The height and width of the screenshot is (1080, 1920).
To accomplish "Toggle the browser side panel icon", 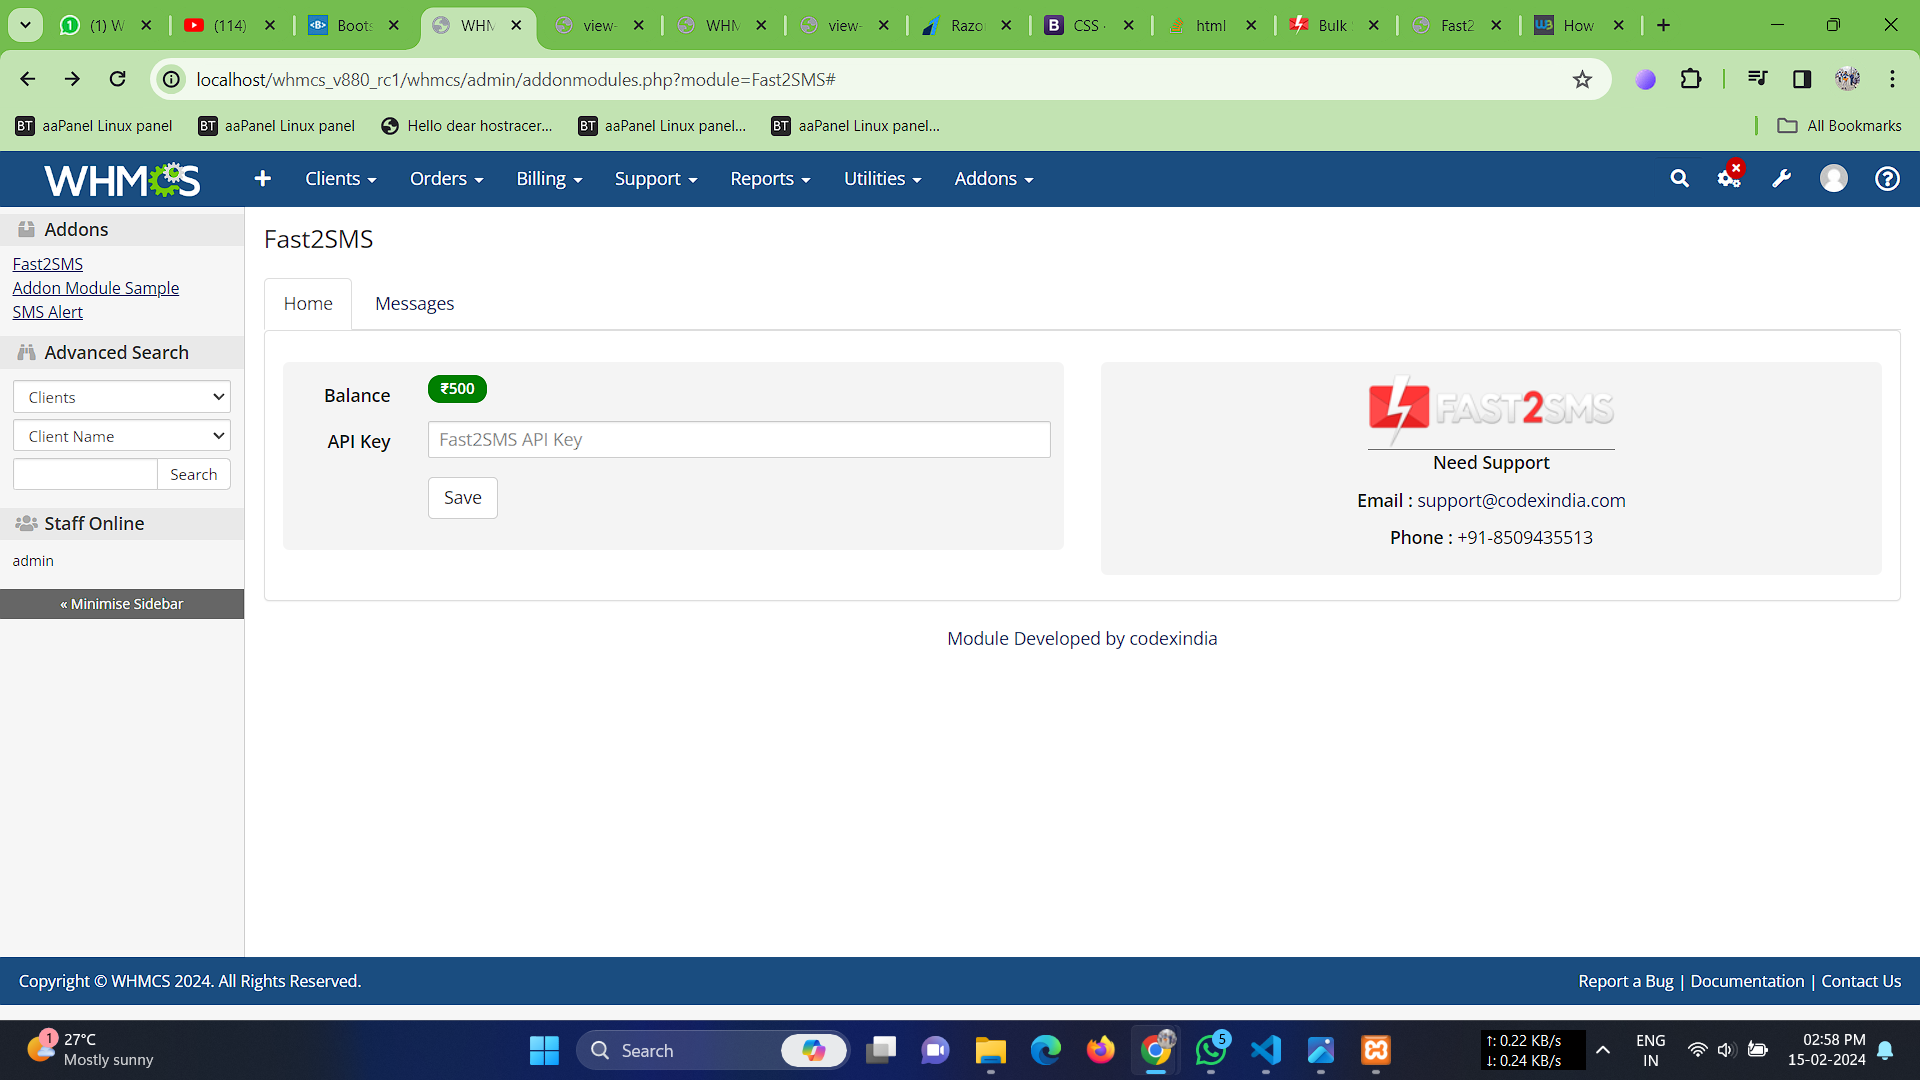I will [x=1802, y=79].
